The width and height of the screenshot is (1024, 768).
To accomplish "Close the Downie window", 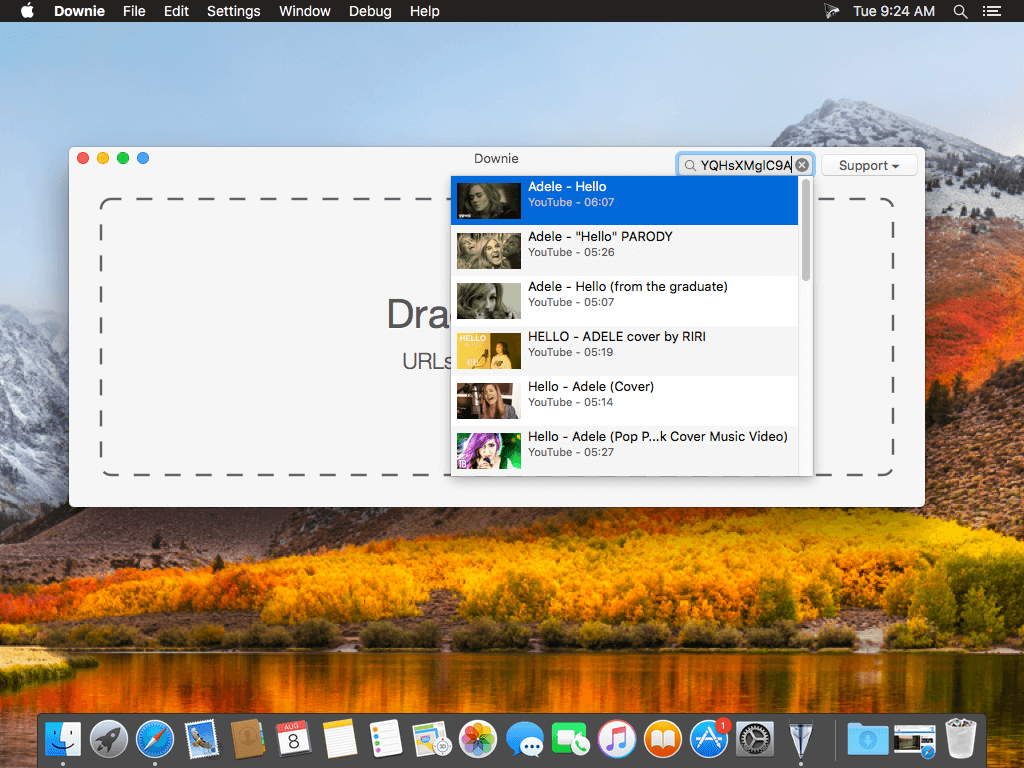I will coord(83,158).
